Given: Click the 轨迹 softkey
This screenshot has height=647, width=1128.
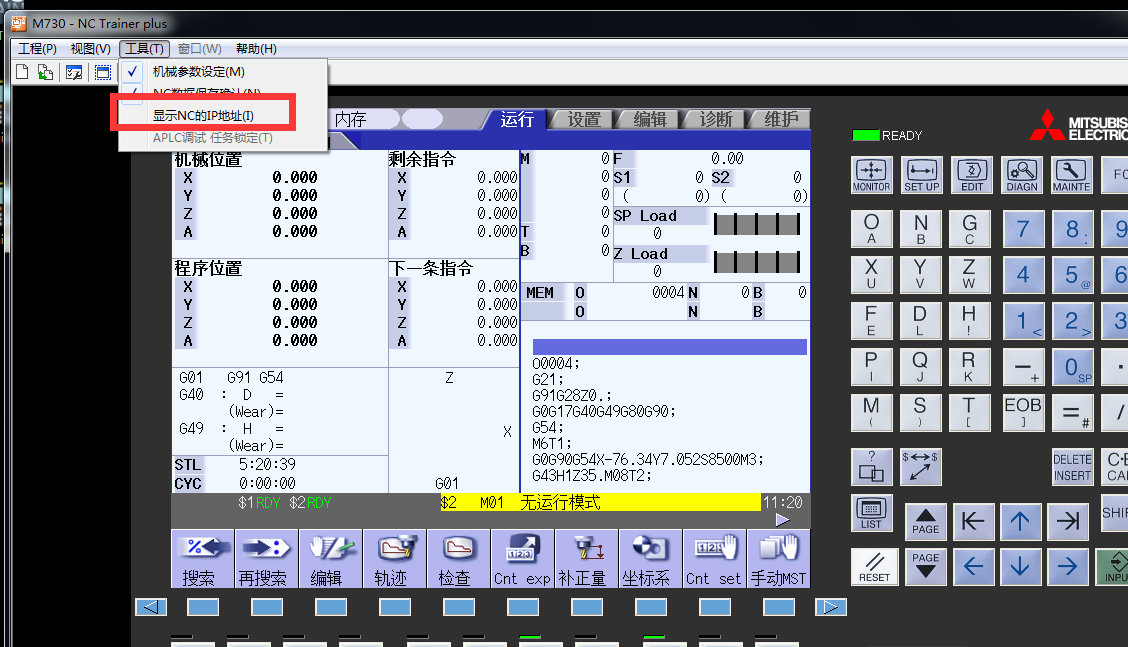Looking at the screenshot, I should tap(394, 558).
